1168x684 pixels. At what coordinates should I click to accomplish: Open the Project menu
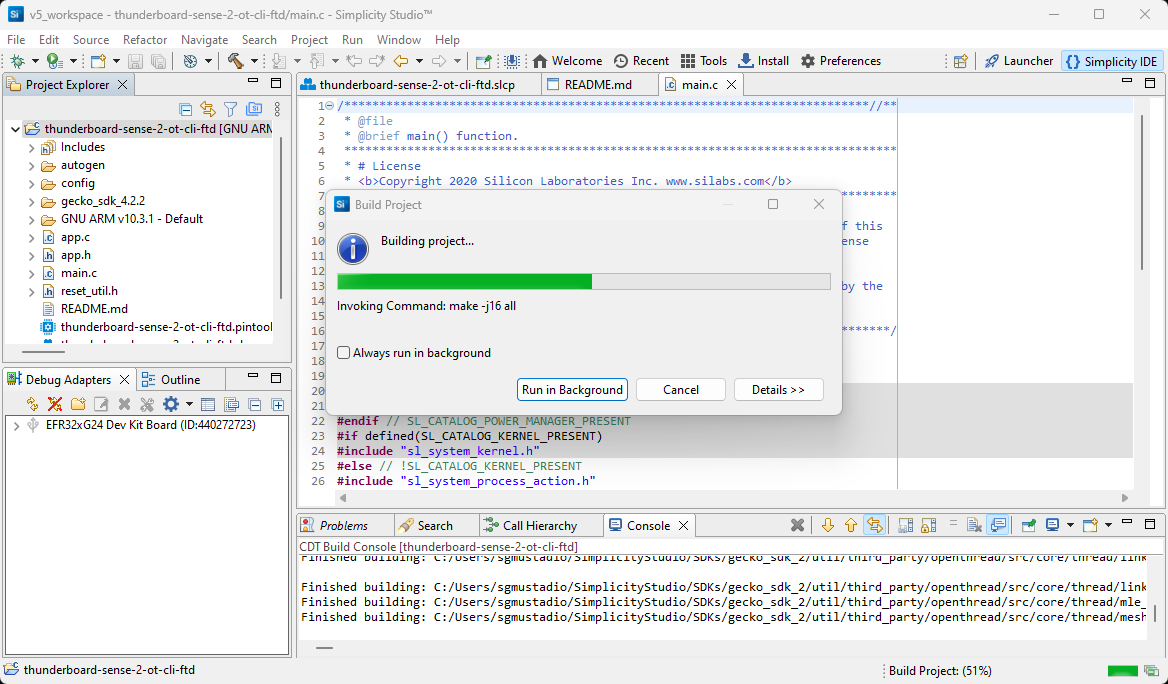pyautogui.click(x=309, y=40)
